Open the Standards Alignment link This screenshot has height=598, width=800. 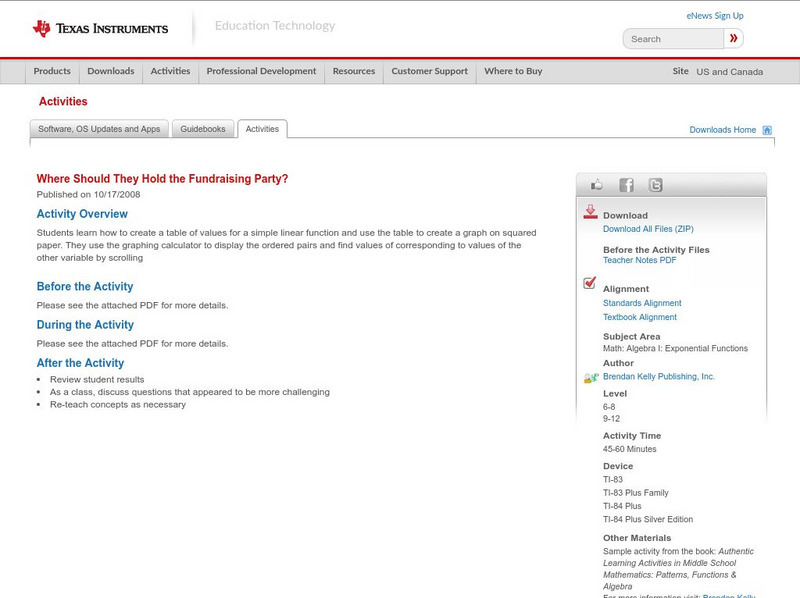point(642,303)
